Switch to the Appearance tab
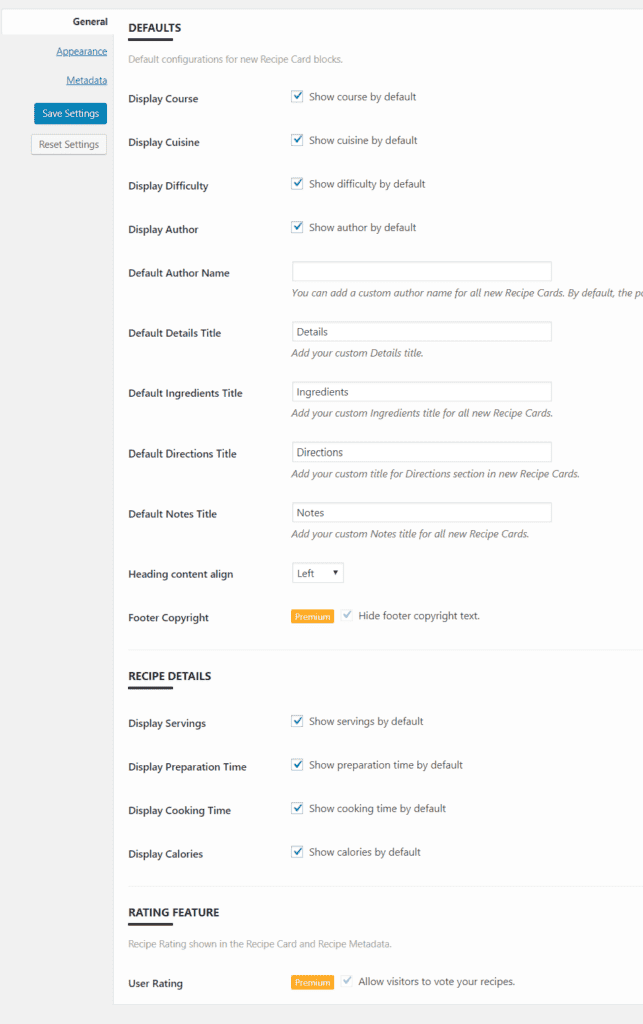This screenshot has width=643, height=1024. (82, 52)
